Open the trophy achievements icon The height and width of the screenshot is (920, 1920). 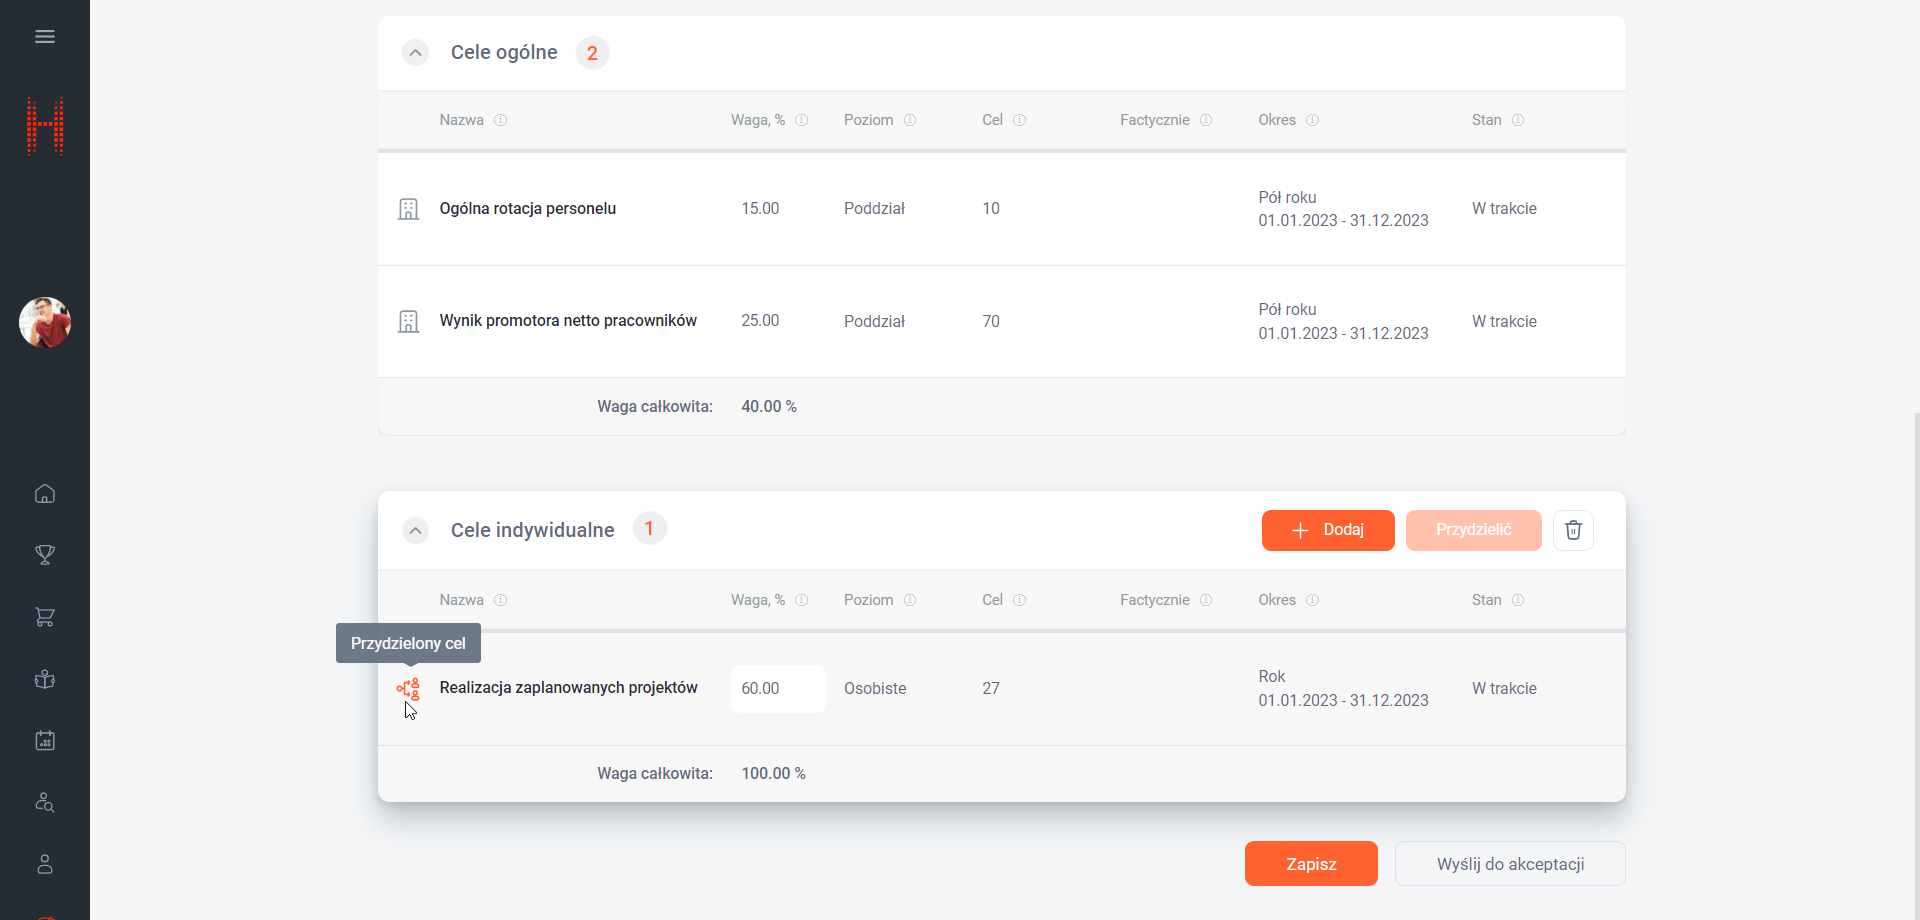(45, 555)
